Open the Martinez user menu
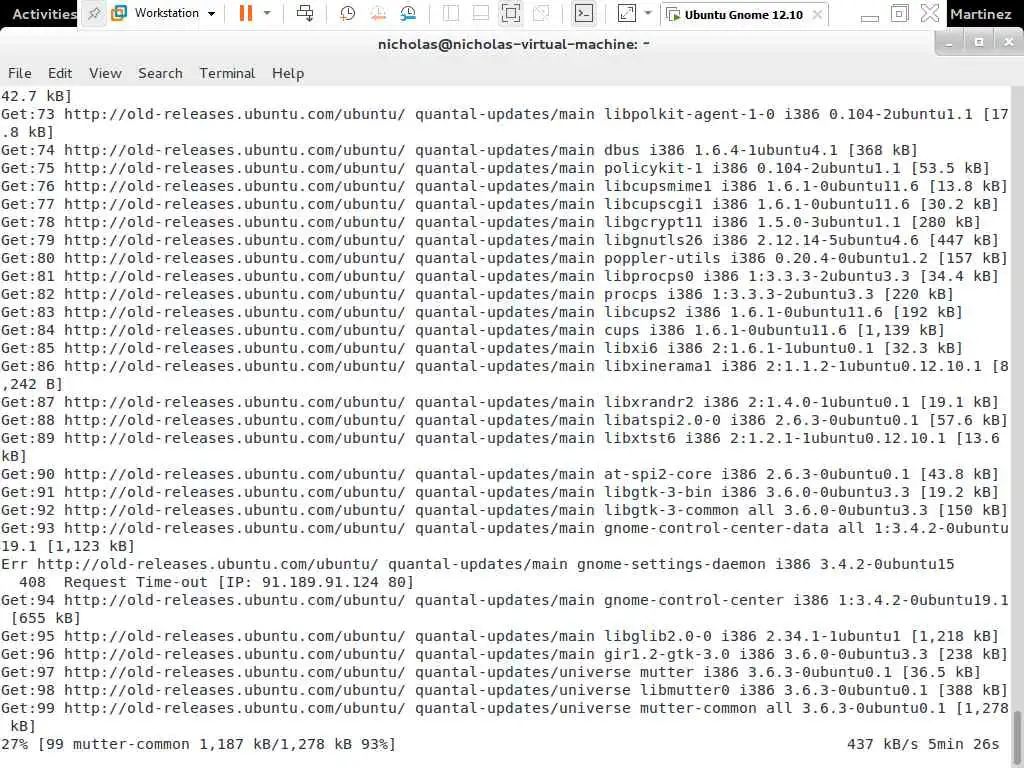This screenshot has width=1024, height=768. [x=980, y=14]
